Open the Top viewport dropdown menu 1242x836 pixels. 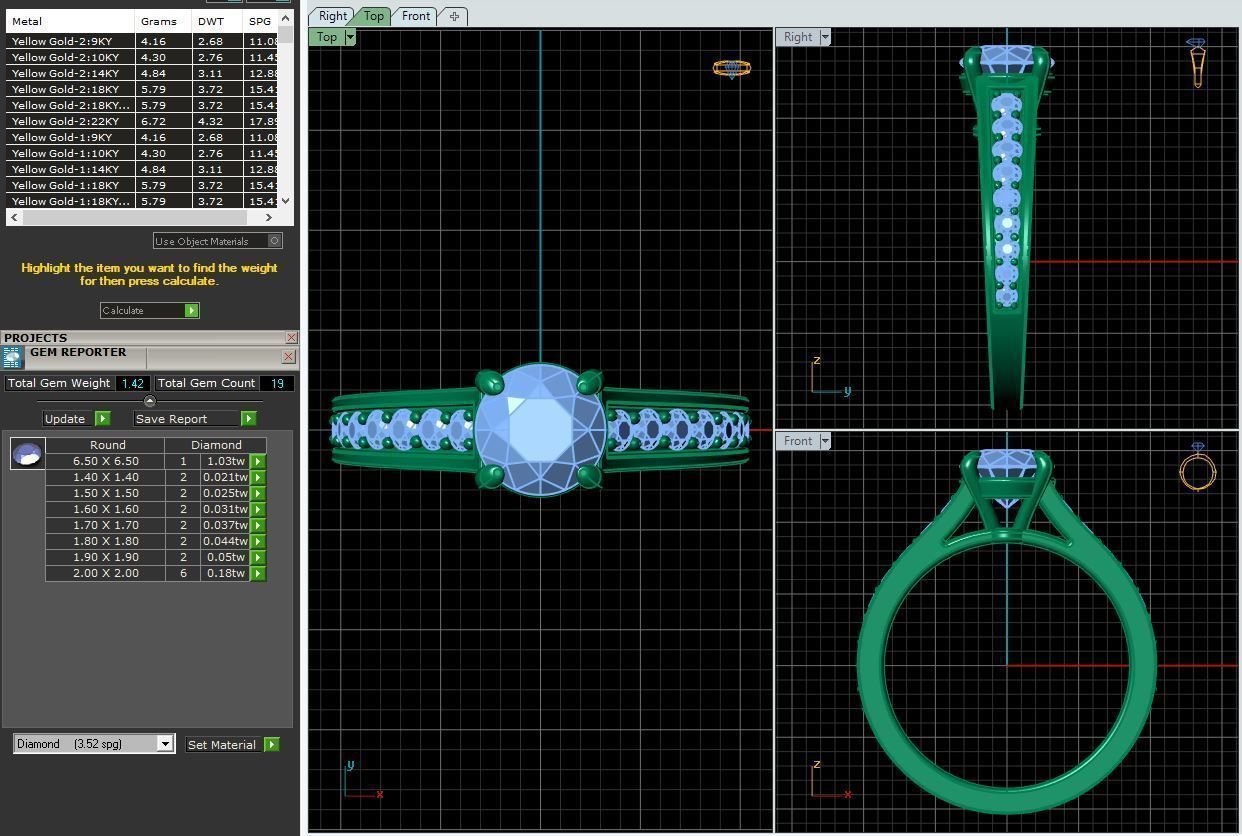(349, 37)
